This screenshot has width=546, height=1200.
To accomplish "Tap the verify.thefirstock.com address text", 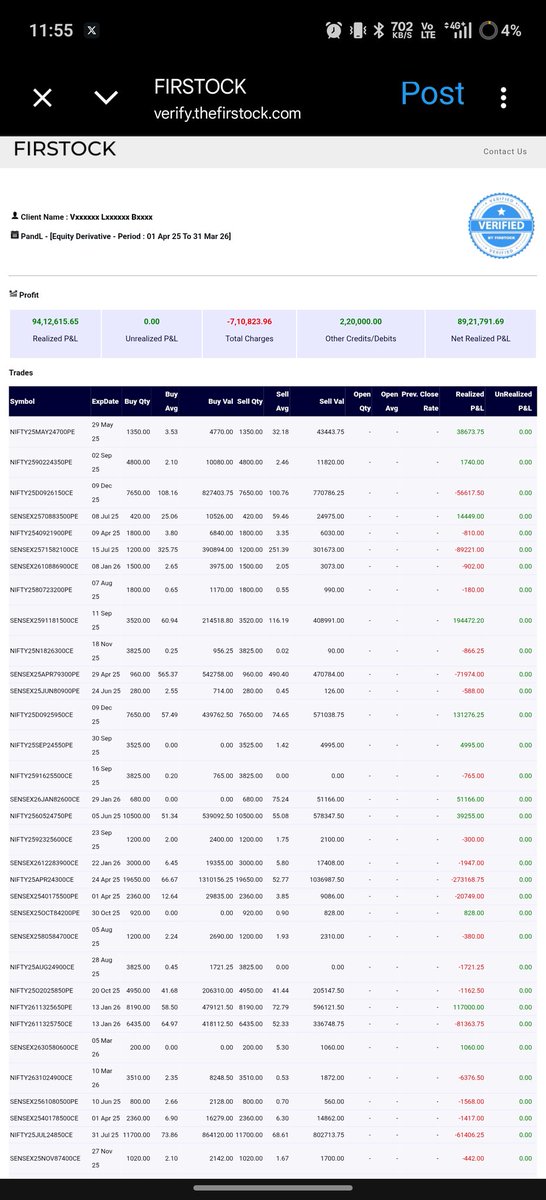I will (227, 113).
